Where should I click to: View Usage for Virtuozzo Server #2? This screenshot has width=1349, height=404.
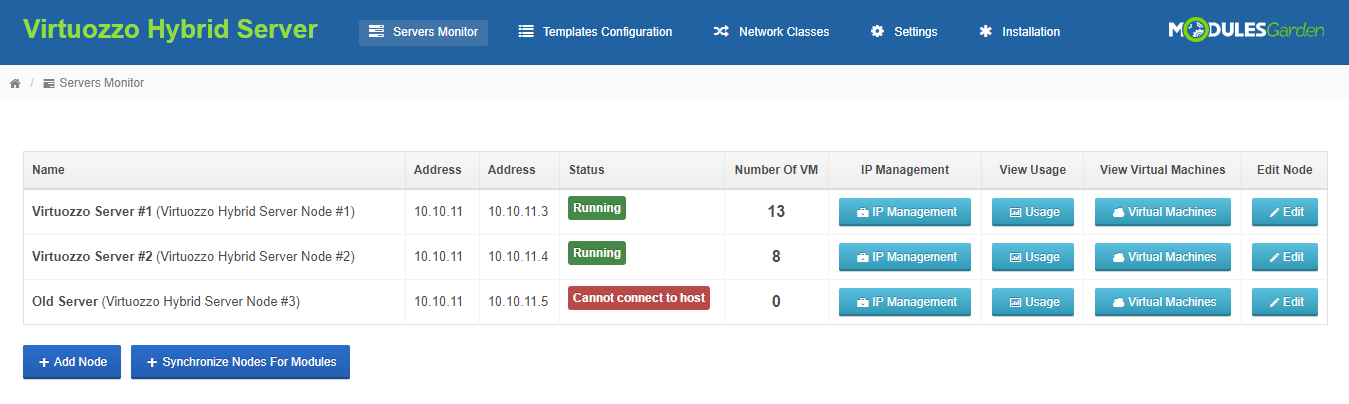point(1033,257)
